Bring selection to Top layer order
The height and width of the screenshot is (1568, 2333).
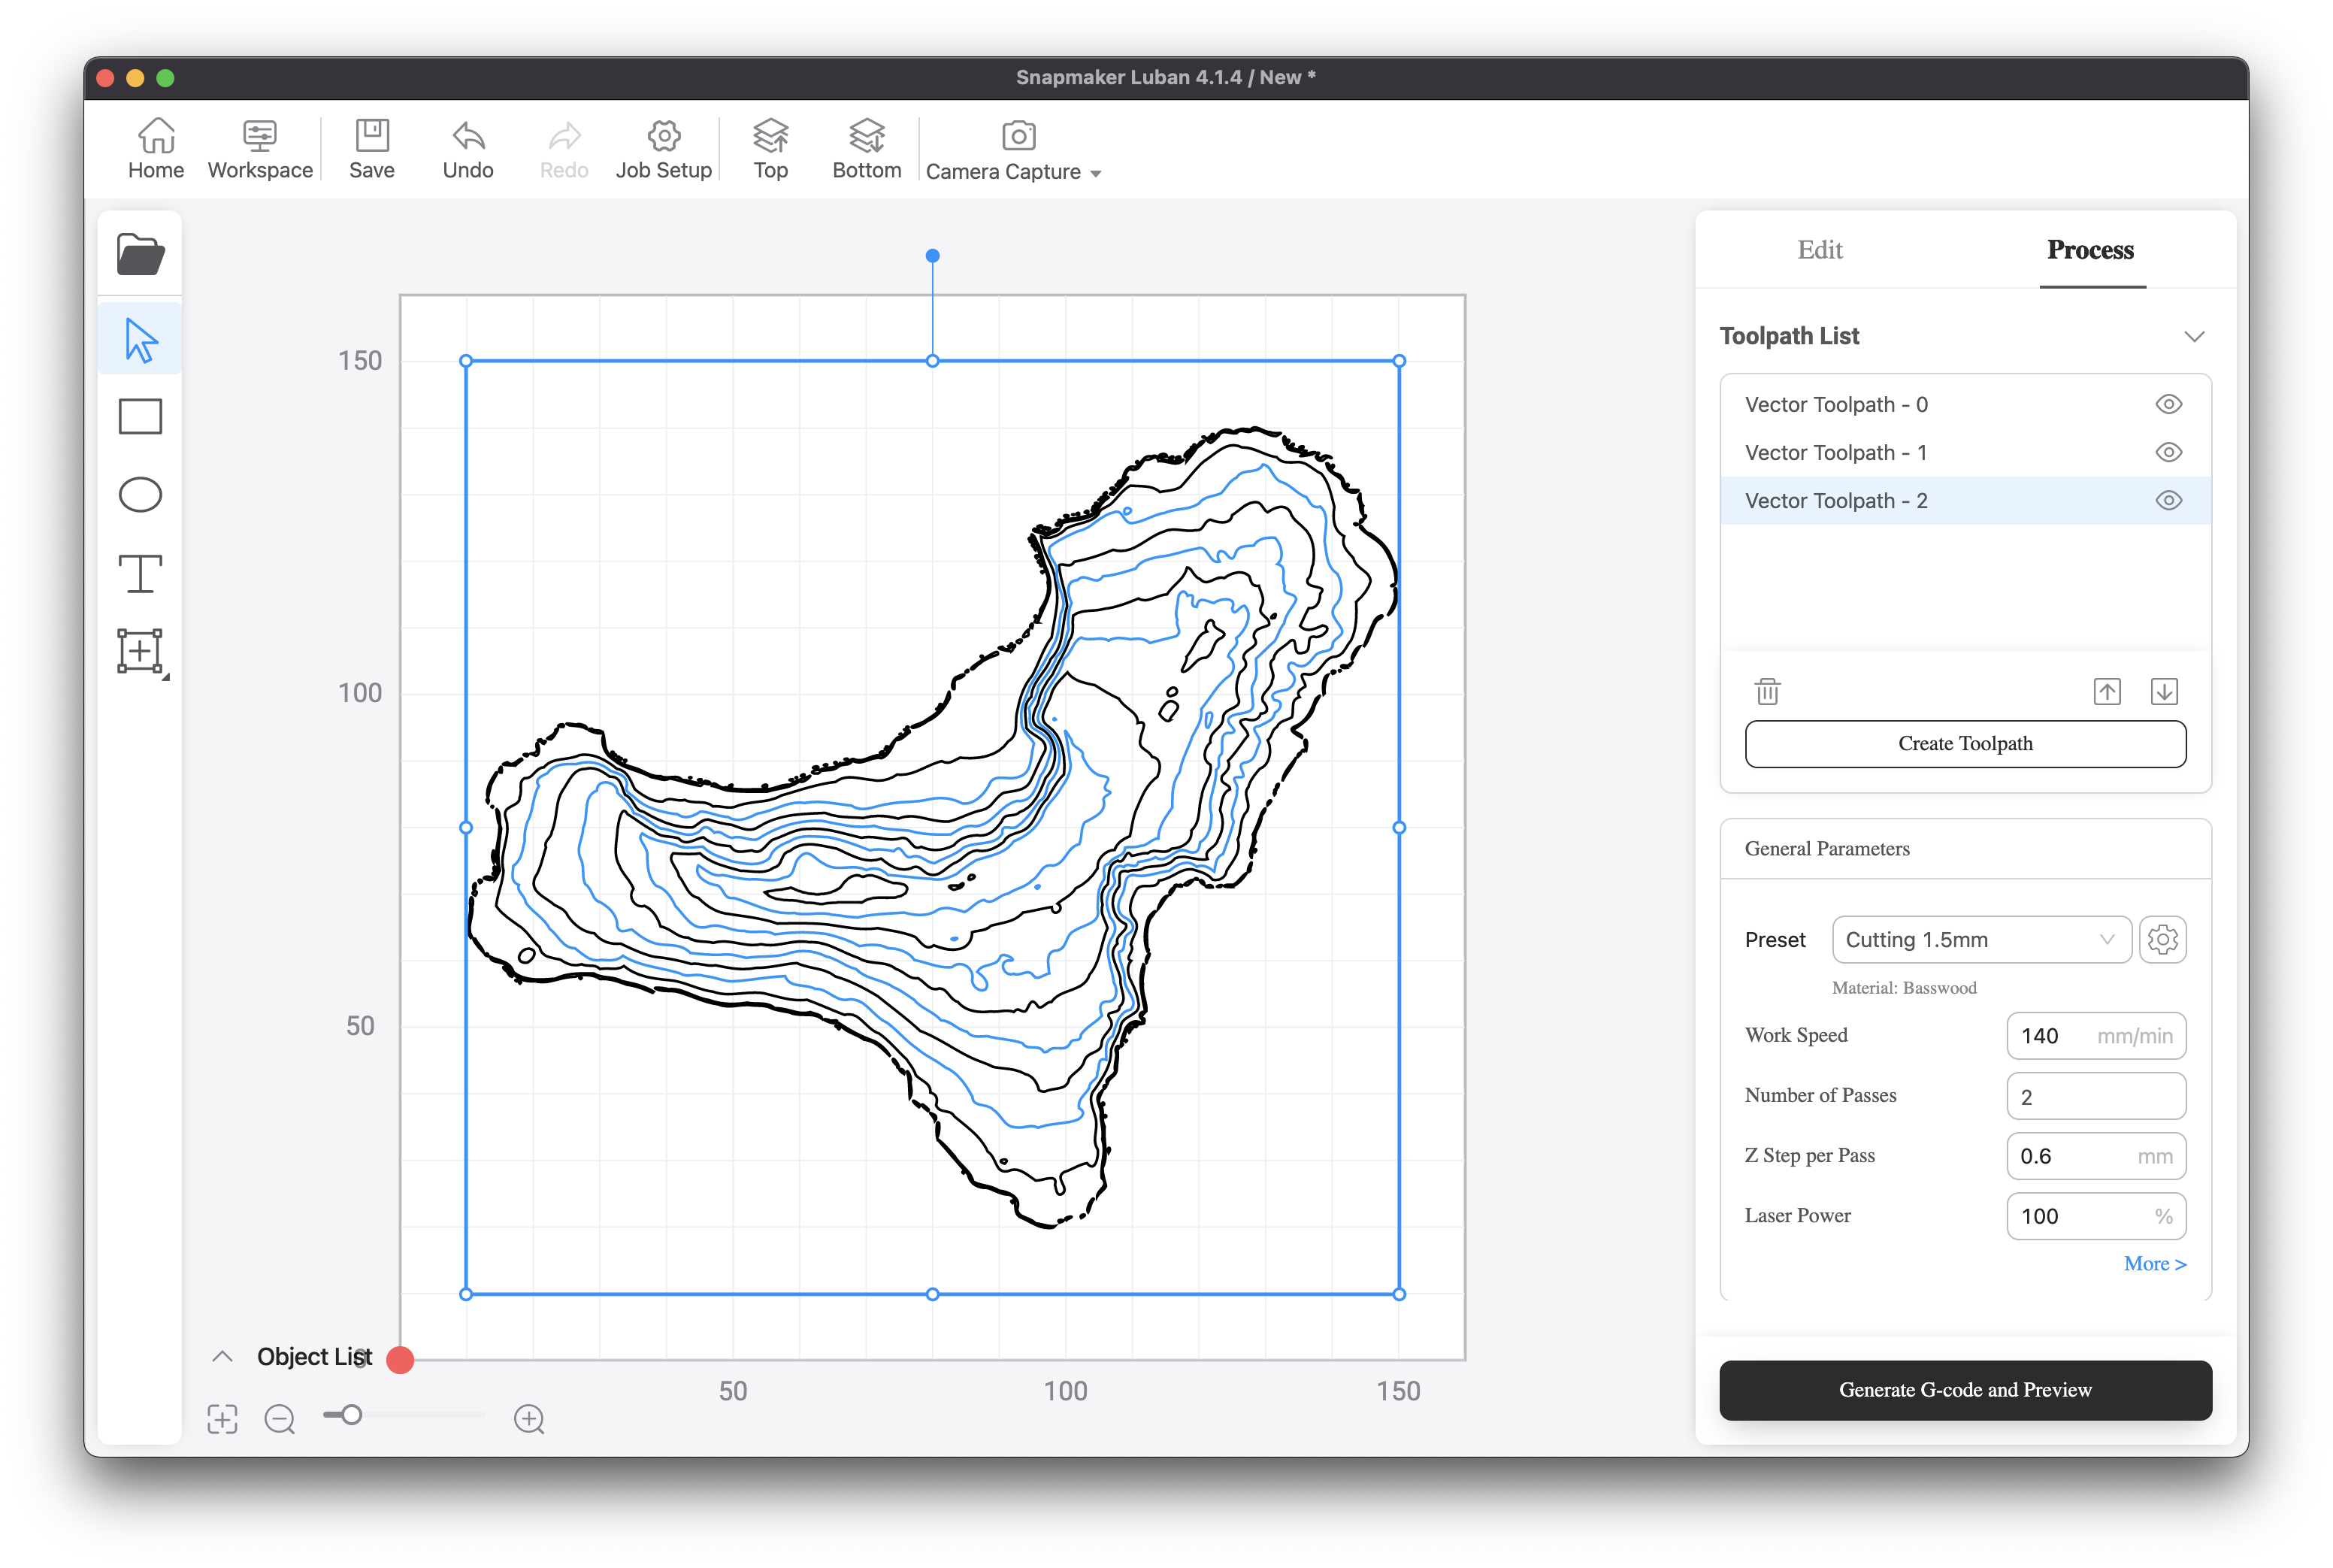click(x=769, y=148)
